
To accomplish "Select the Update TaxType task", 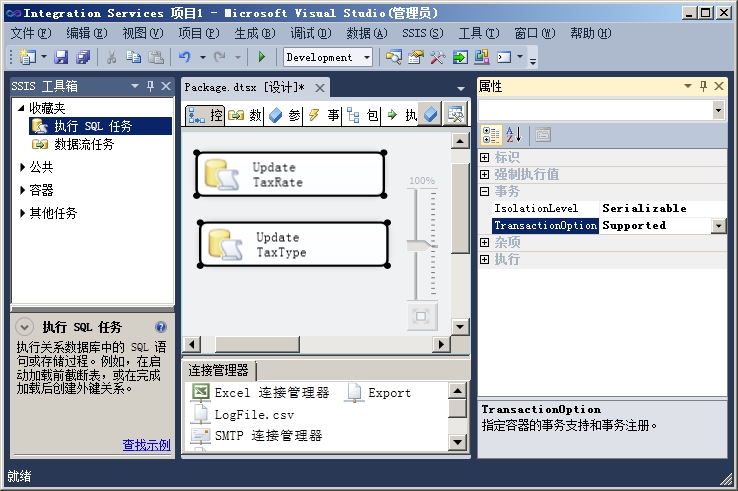I will click(x=294, y=244).
